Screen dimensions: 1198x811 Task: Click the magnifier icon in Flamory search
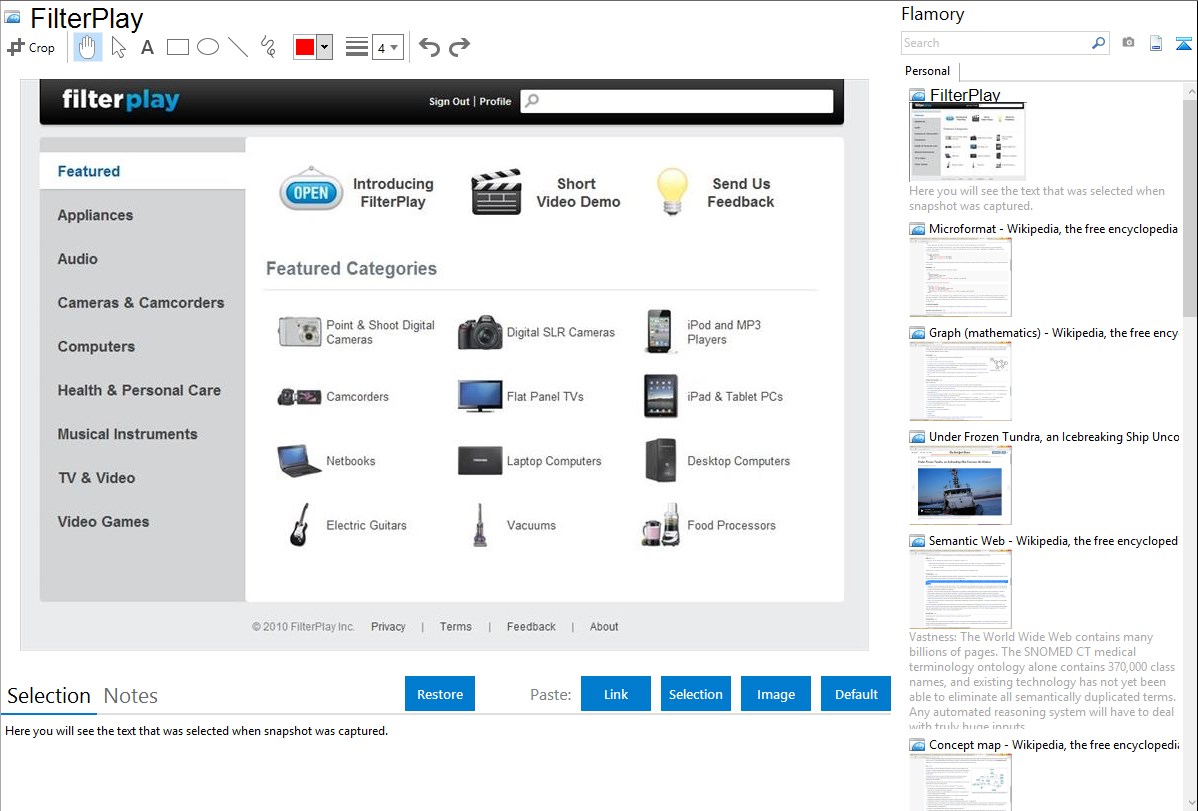pos(1099,43)
